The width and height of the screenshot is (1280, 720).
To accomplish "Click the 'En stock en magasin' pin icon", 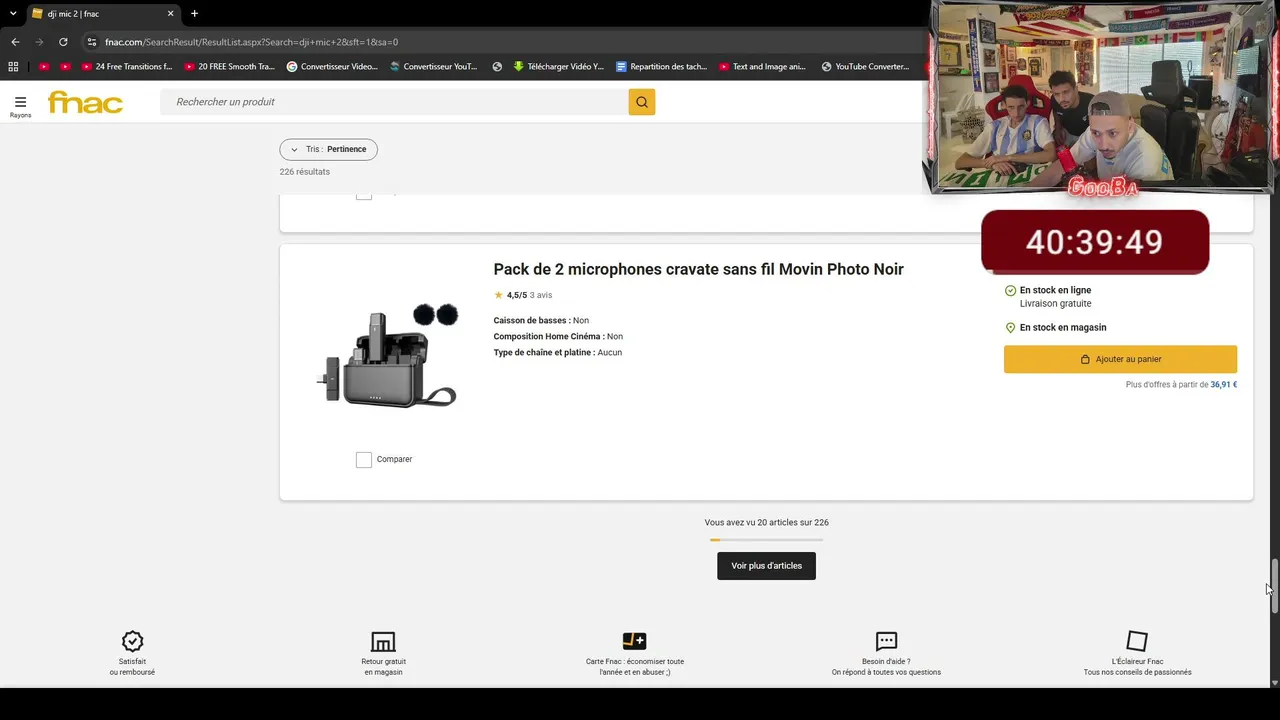I will pyautogui.click(x=1010, y=328).
